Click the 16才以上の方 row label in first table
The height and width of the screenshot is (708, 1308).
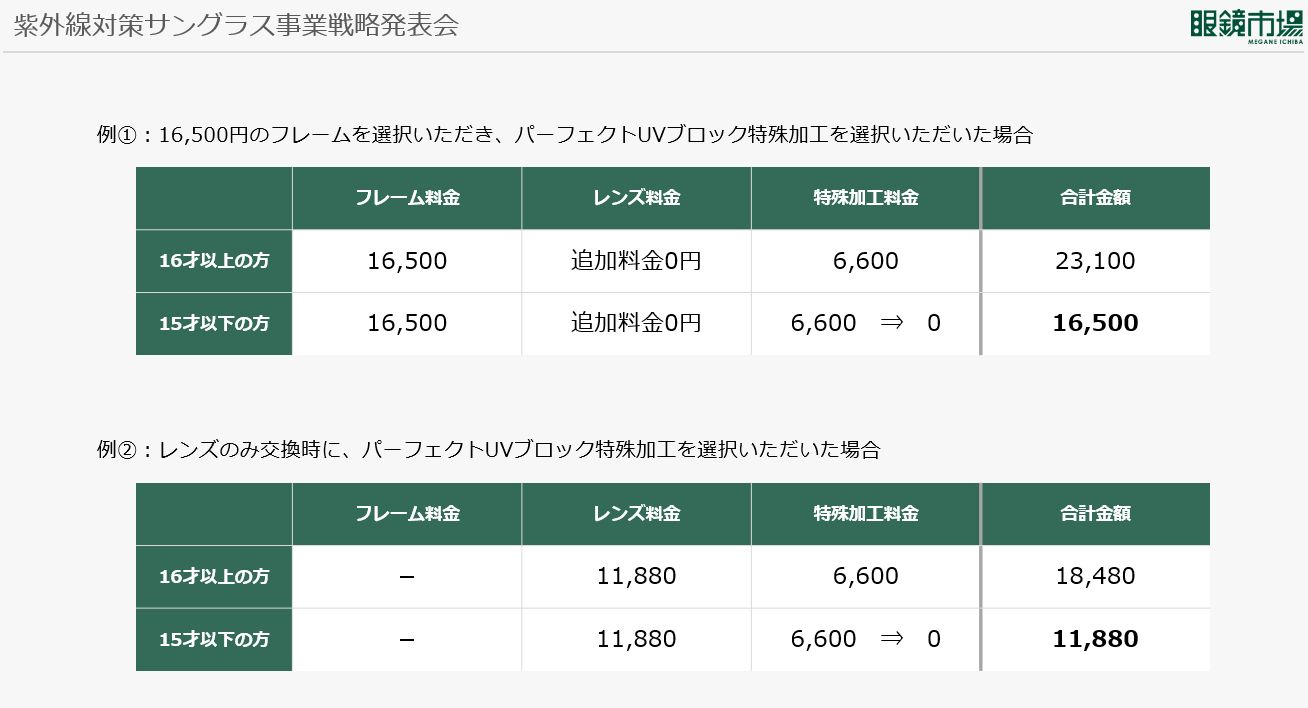(x=214, y=261)
